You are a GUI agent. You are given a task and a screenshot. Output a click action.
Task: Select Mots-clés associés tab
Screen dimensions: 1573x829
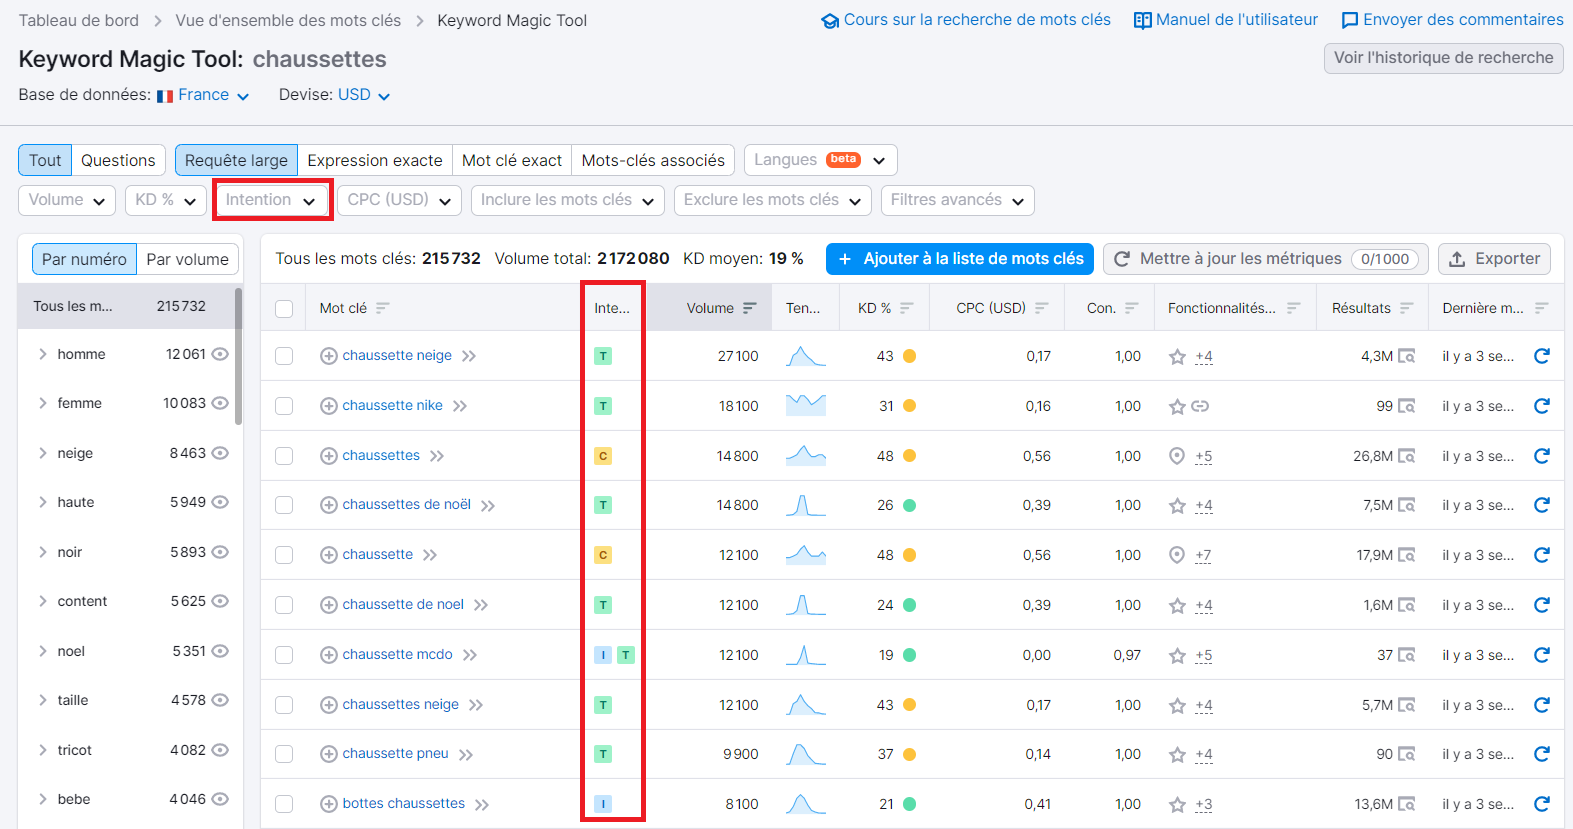coord(653,160)
